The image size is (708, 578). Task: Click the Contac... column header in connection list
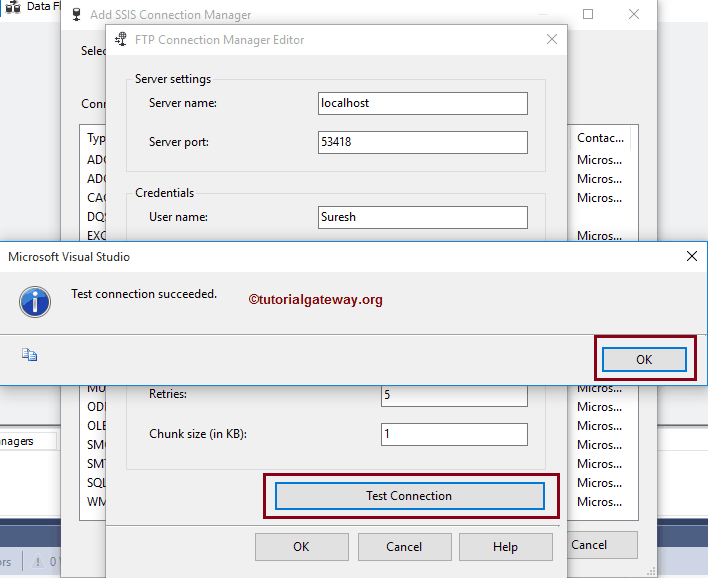(x=600, y=138)
